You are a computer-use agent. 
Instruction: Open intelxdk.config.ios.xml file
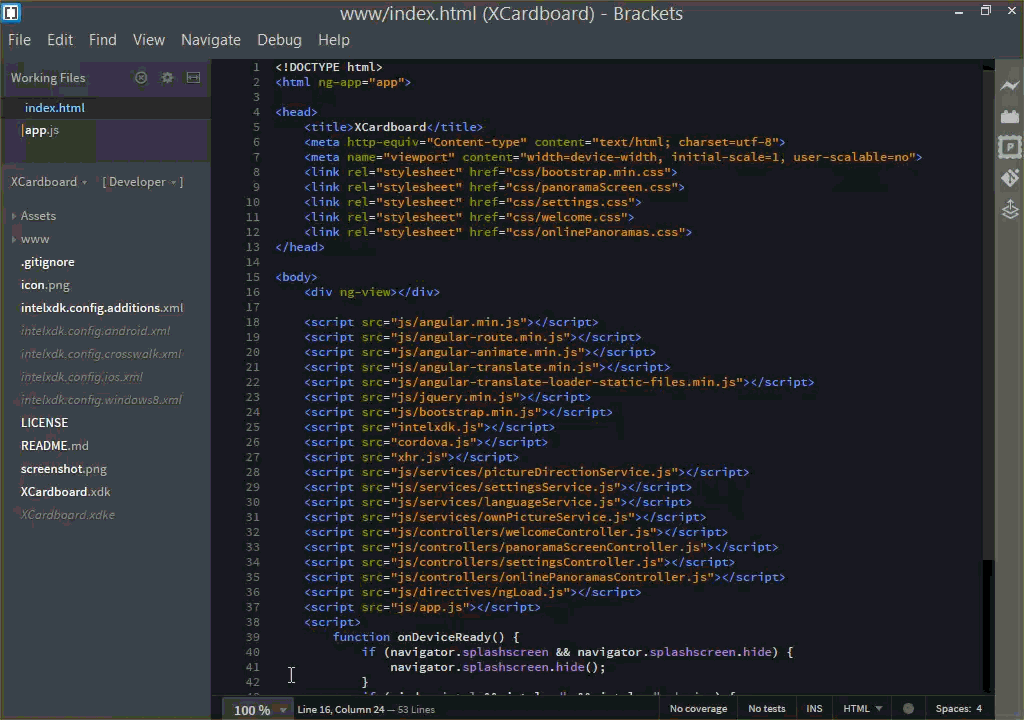82,377
